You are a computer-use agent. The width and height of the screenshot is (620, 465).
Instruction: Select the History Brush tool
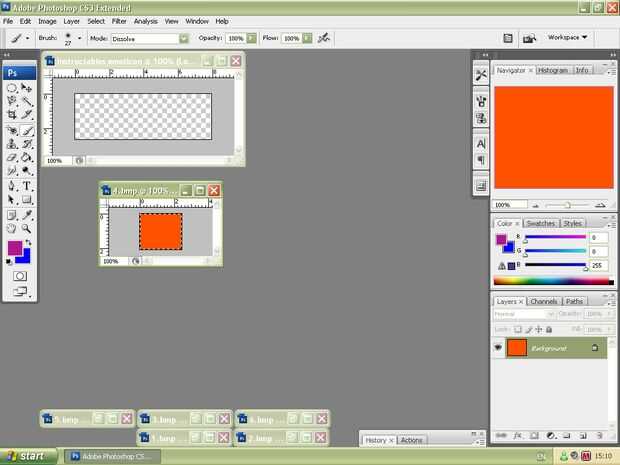coord(26,144)
